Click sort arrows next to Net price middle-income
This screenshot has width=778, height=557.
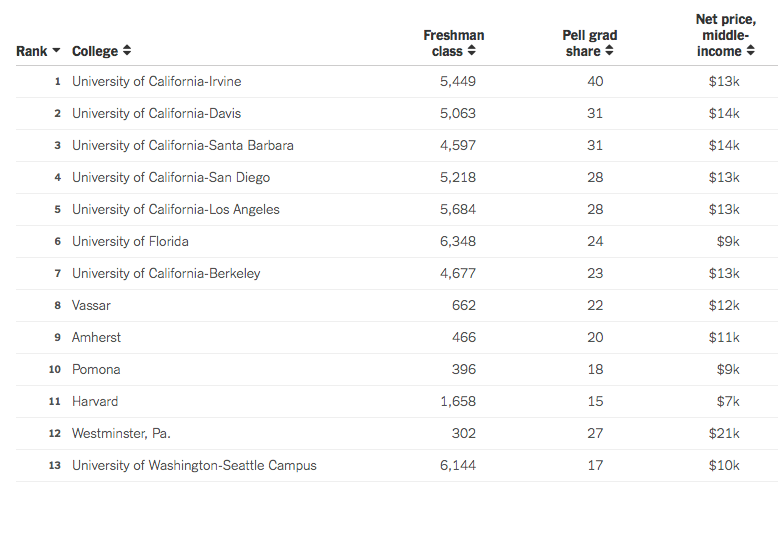point(750,51)
